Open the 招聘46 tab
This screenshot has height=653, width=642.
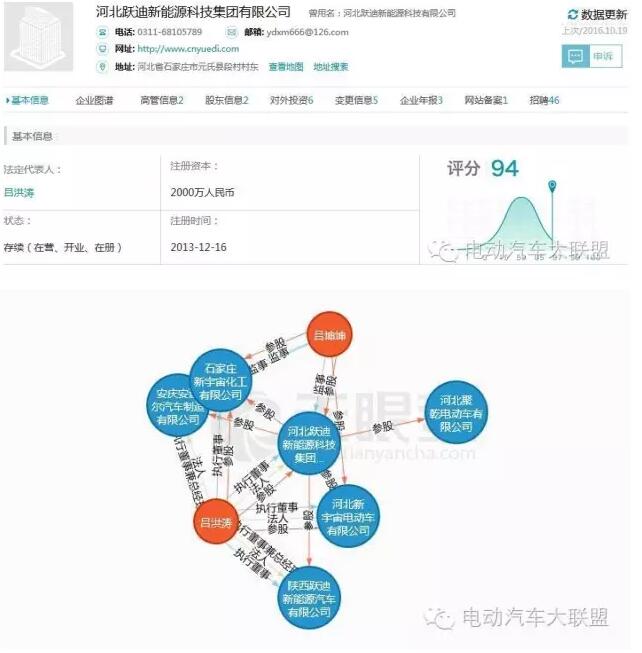544,100
